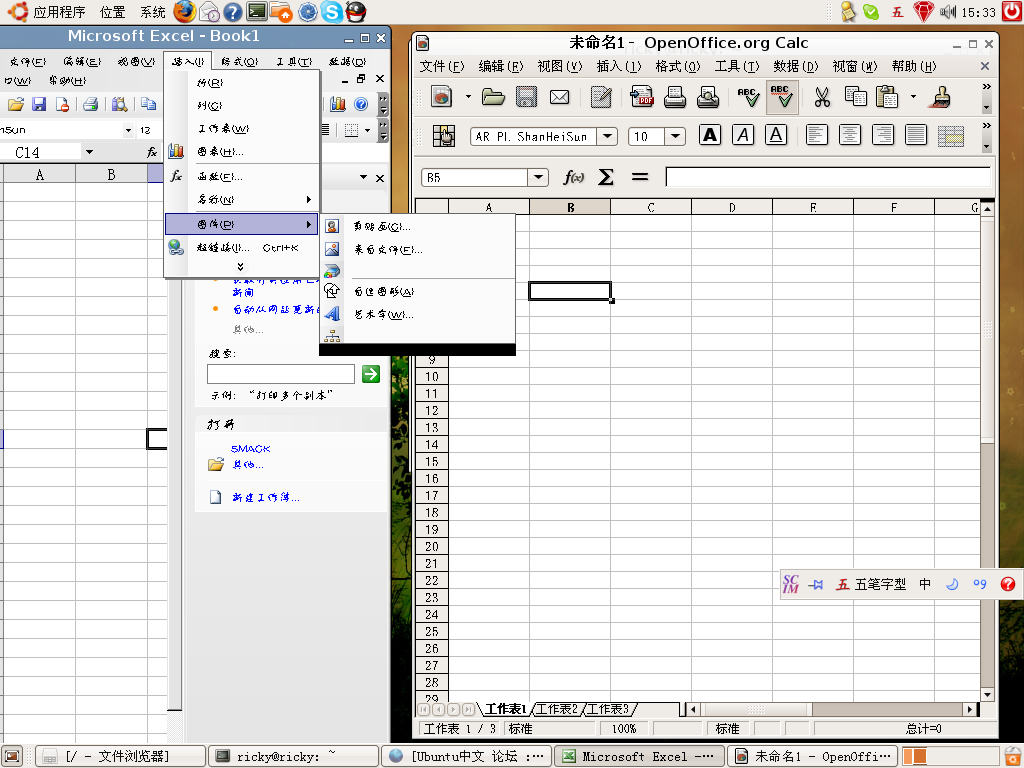Run the Spellcheck icon in Calc toolbar
Image resolution: width=1024 pixels, height=768 pixels.
click(x=748, y=97)
